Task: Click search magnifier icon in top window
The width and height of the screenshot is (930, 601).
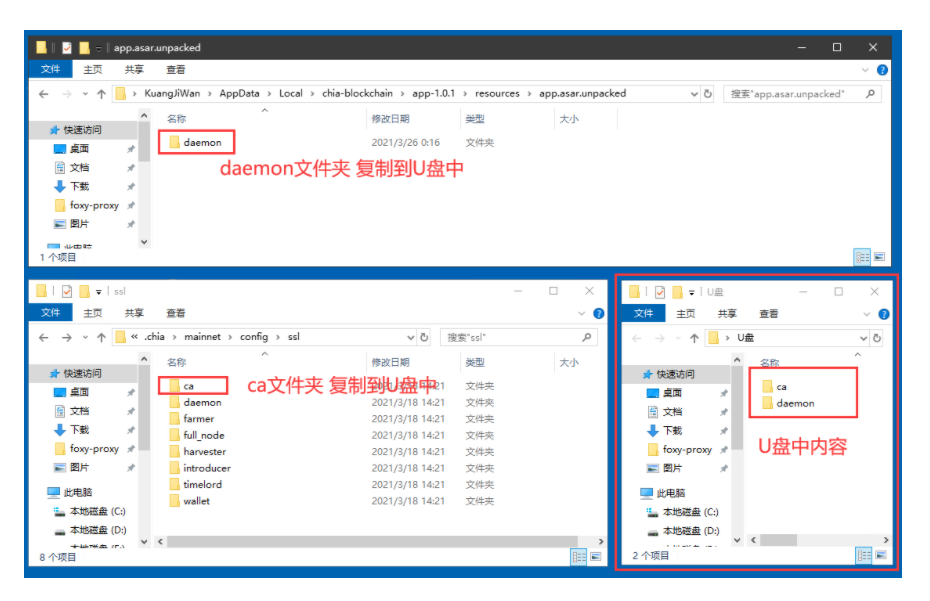Action: [870, 94]
